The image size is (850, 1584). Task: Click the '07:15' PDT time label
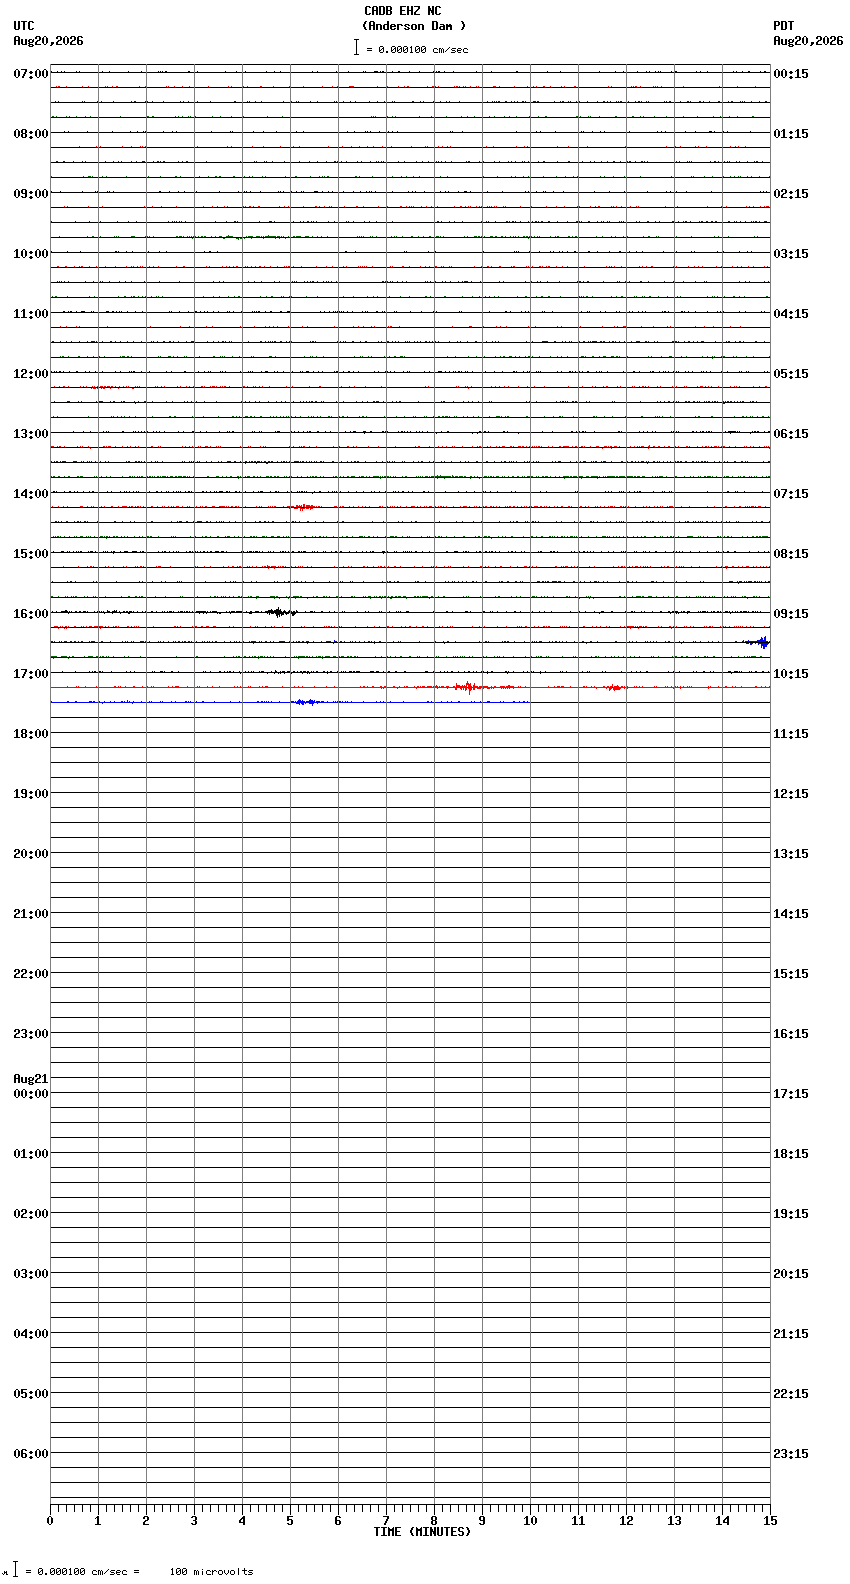click(791, 494)
